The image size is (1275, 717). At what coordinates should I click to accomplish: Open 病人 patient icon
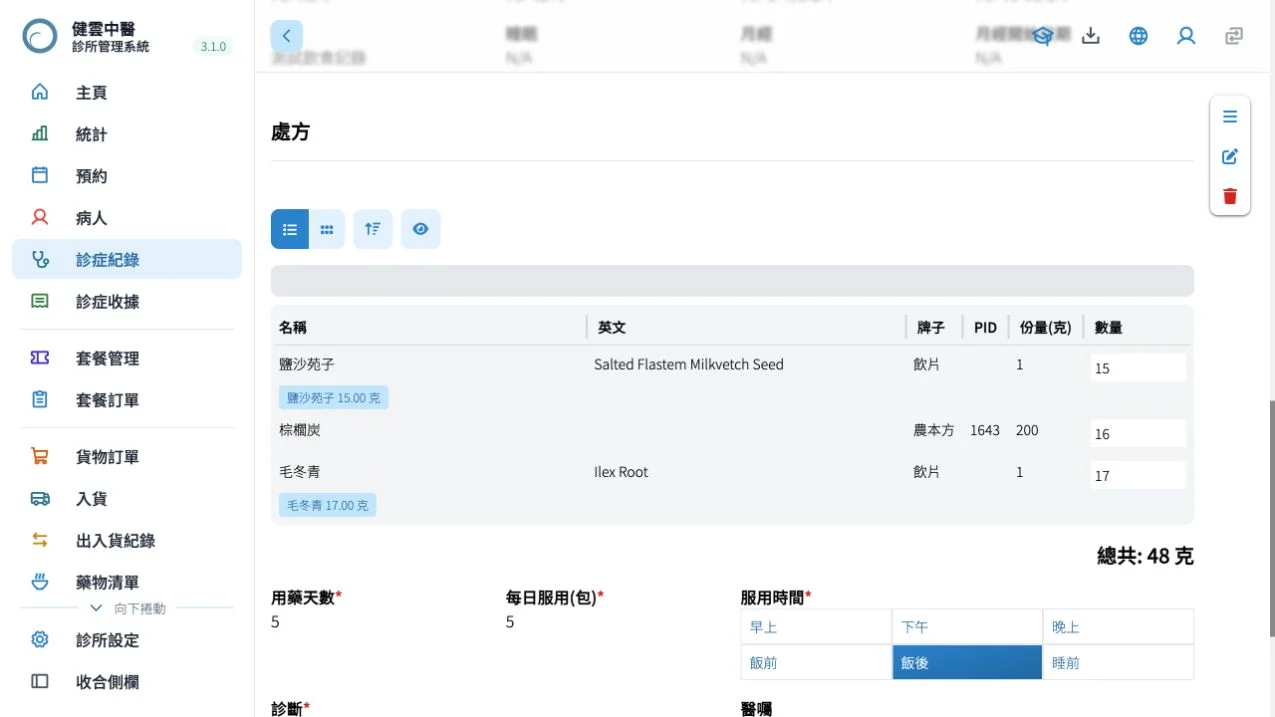[x=40, y=217]
